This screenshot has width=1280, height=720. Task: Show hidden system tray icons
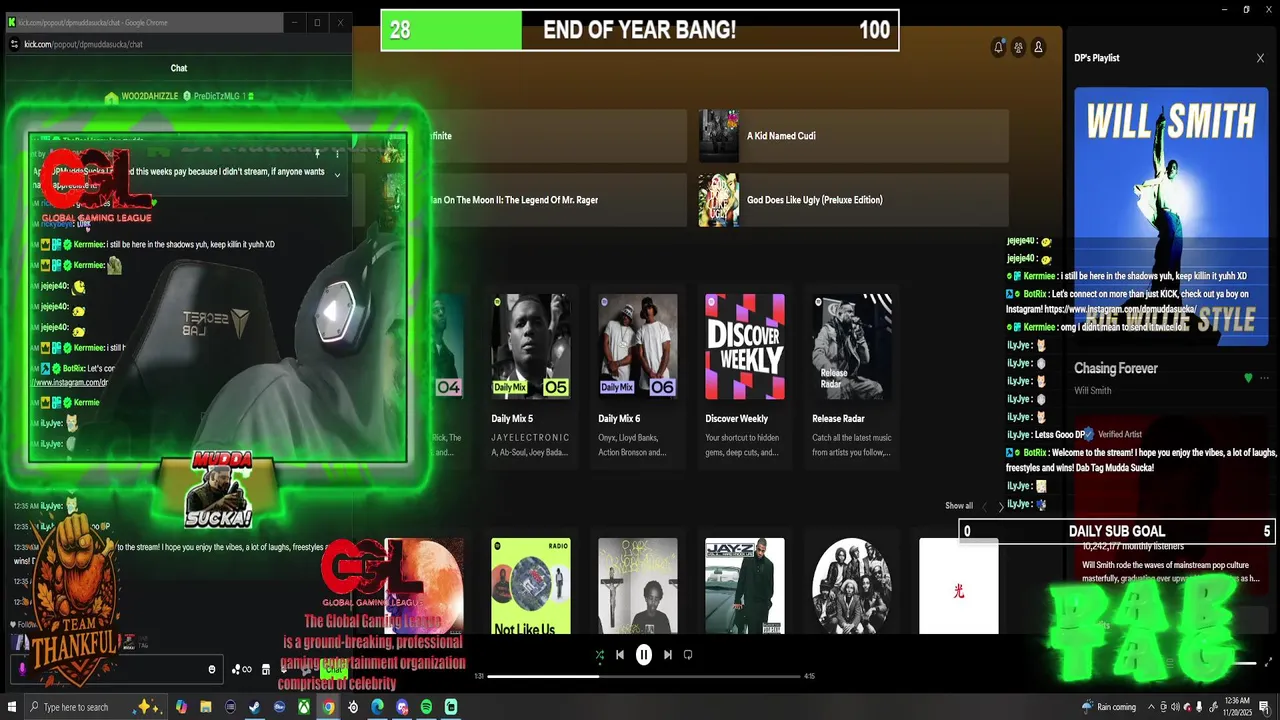1150,707
